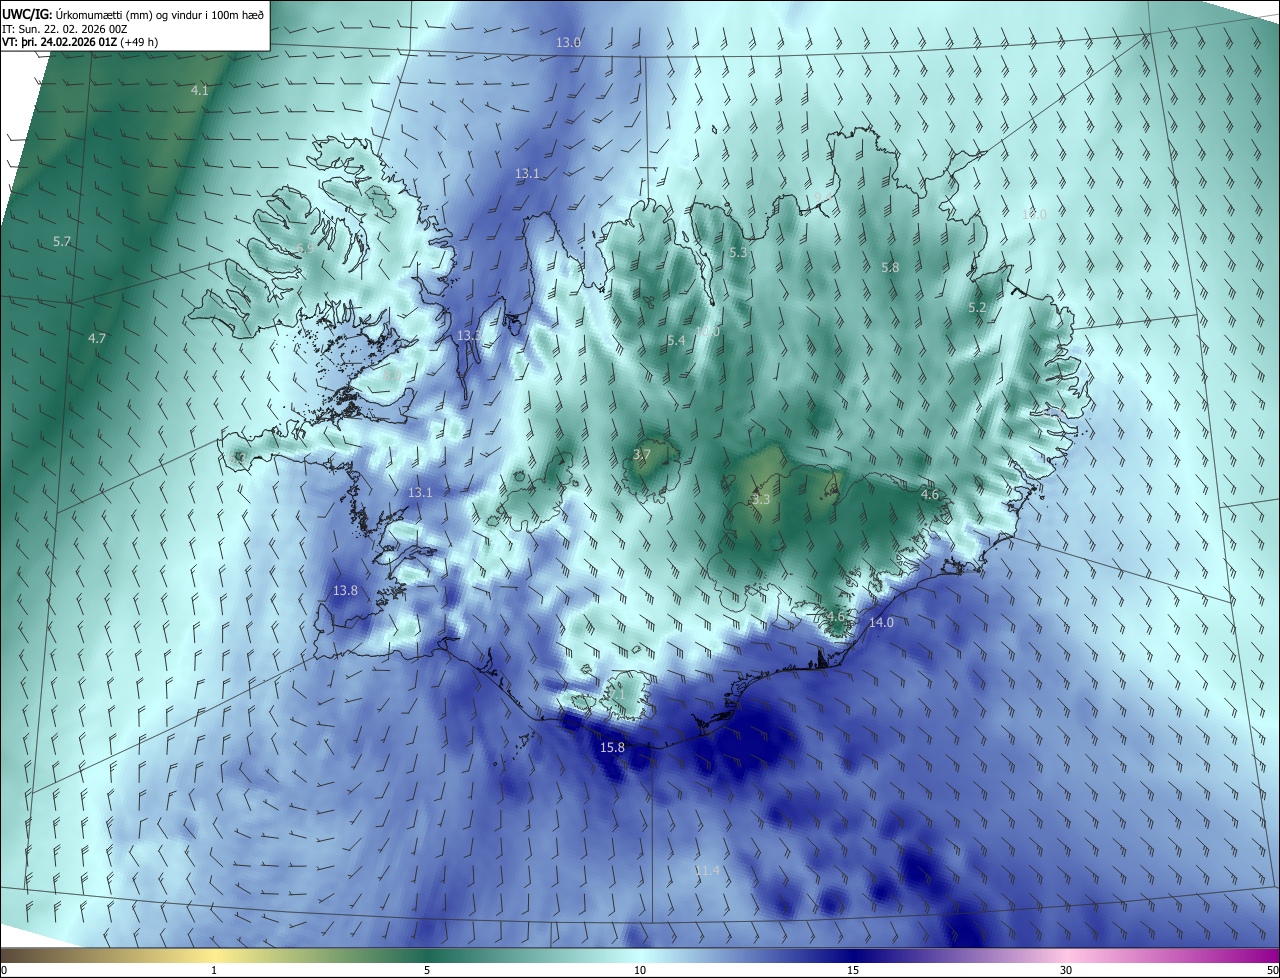Image resolution: width=1280 pixels, height=978 pixels.
Task: Click the 13.8 value label
Action: [x=345, y=591]
